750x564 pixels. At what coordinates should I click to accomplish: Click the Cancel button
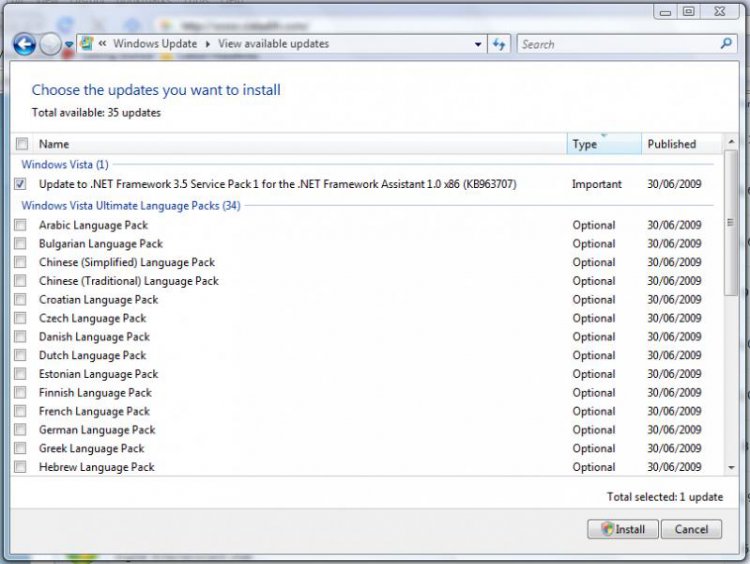pyautogui.click(x=691, y=529)
